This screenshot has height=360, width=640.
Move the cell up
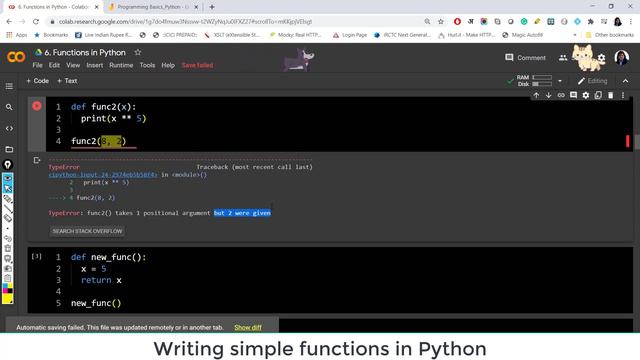coord(536,95)
